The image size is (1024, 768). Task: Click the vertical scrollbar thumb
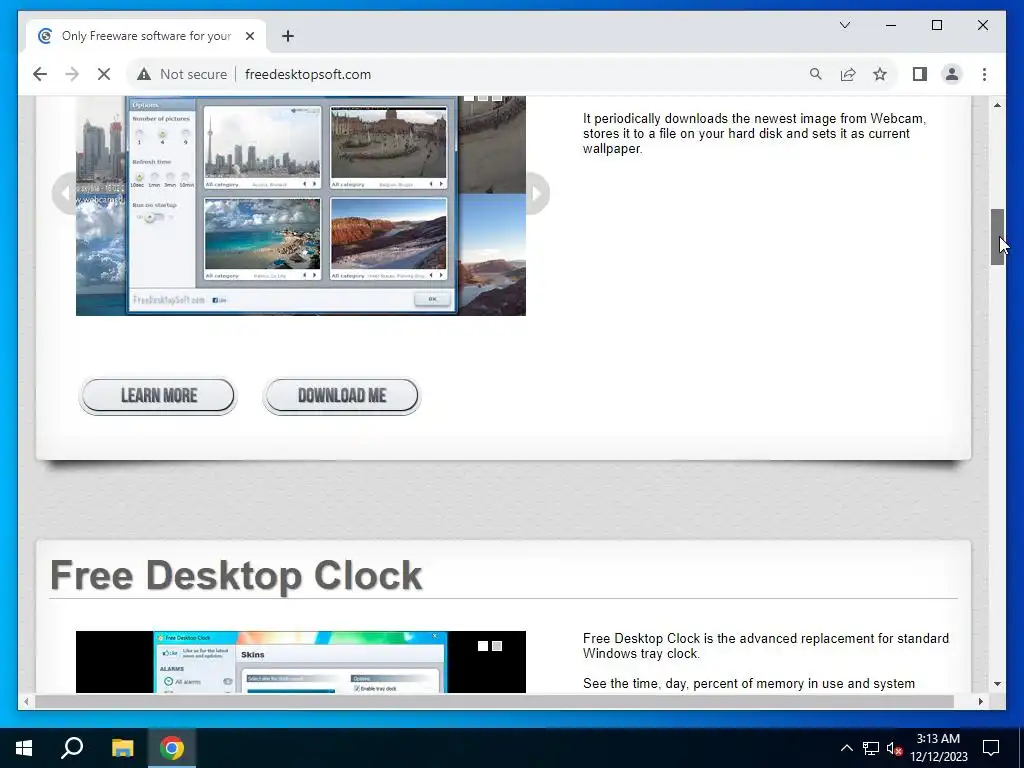(997, 236)
